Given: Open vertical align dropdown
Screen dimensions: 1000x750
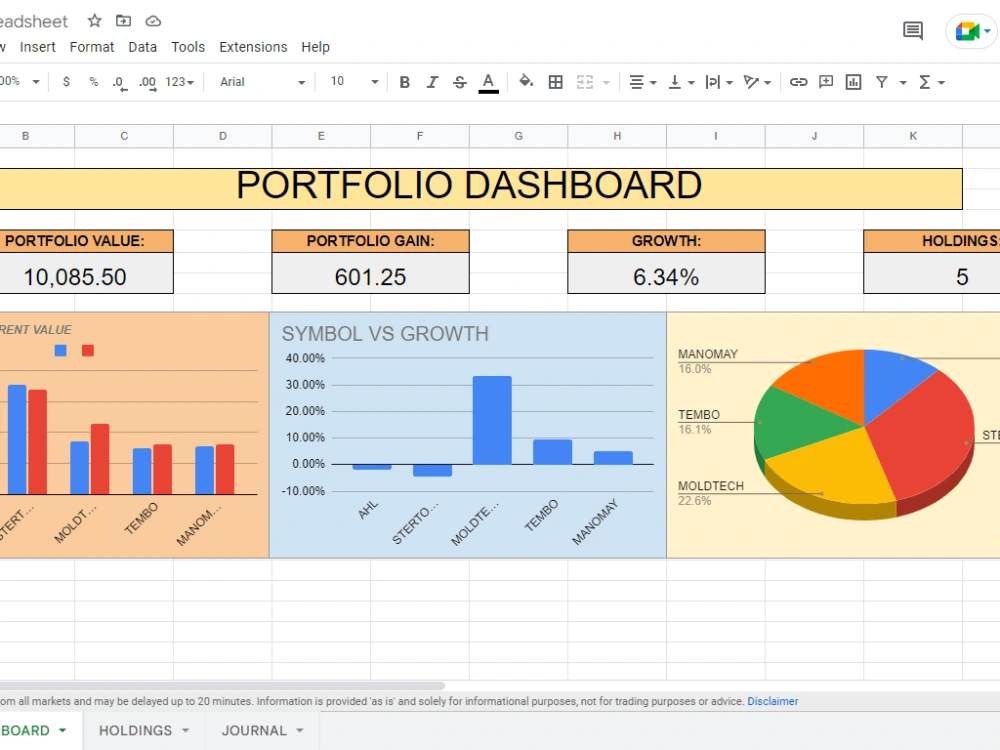Looking at the screenshot, I should click(681, 82).
